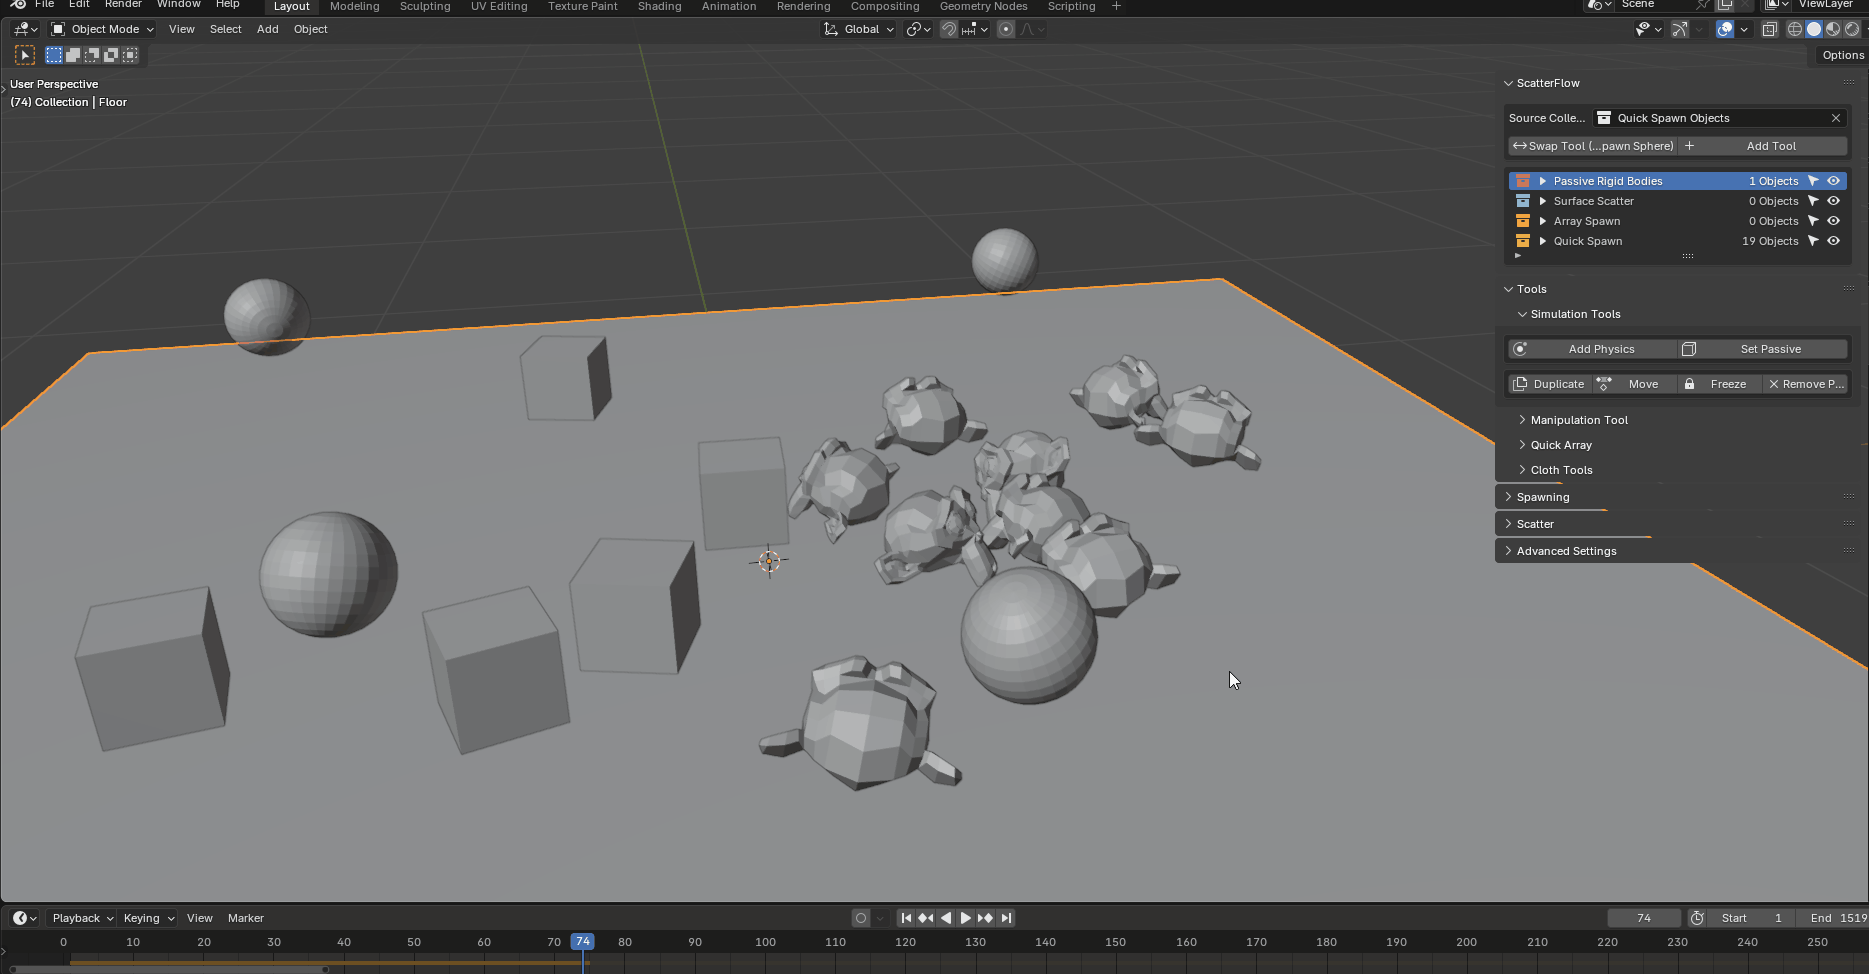This screenshot has width=1869, height=974.
Task: Open the Add menu in viewport header
Action: pos(267,29)
